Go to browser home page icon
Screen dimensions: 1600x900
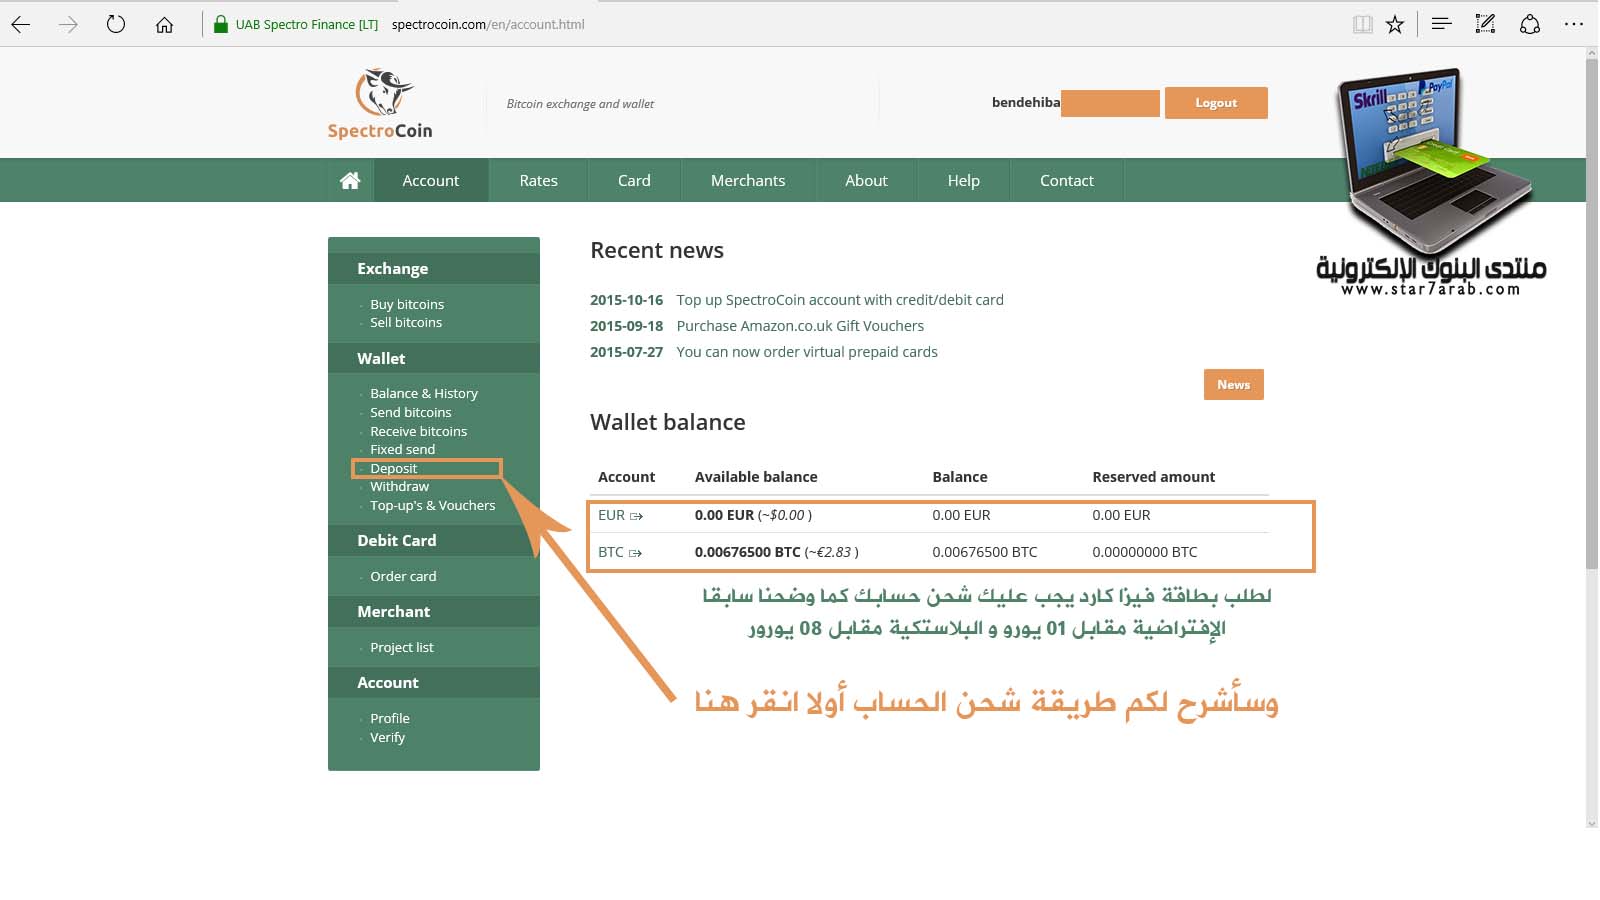coord(164,24)
